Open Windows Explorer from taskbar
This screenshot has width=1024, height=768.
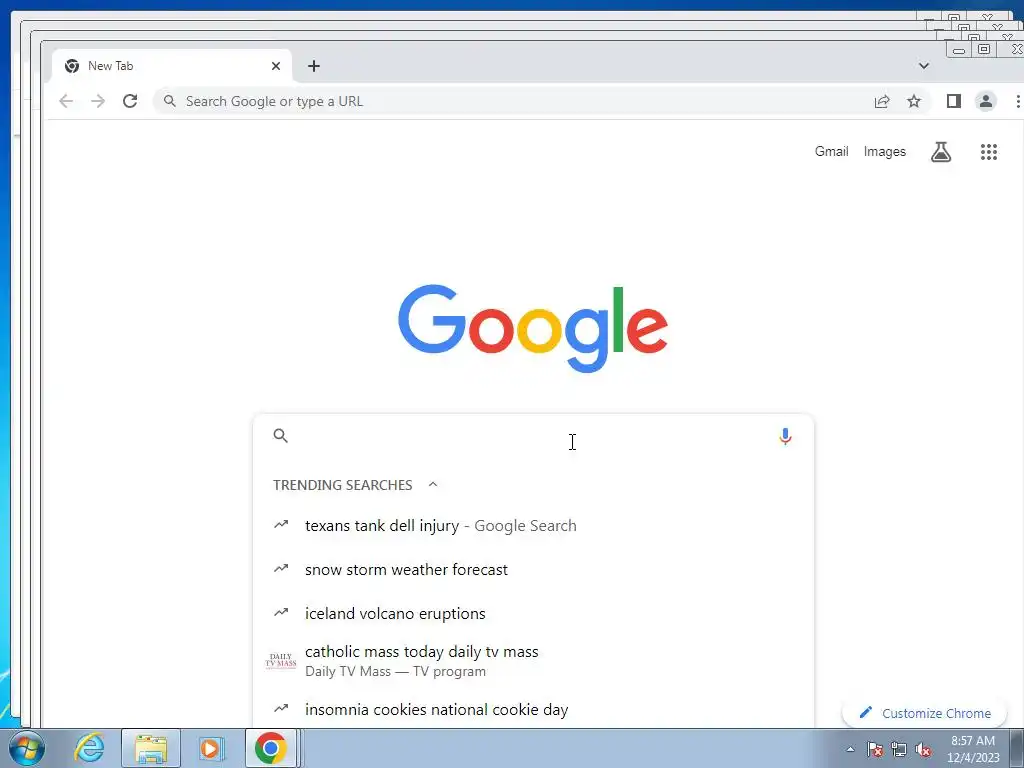pyautogui.click(x=151, y=748)
